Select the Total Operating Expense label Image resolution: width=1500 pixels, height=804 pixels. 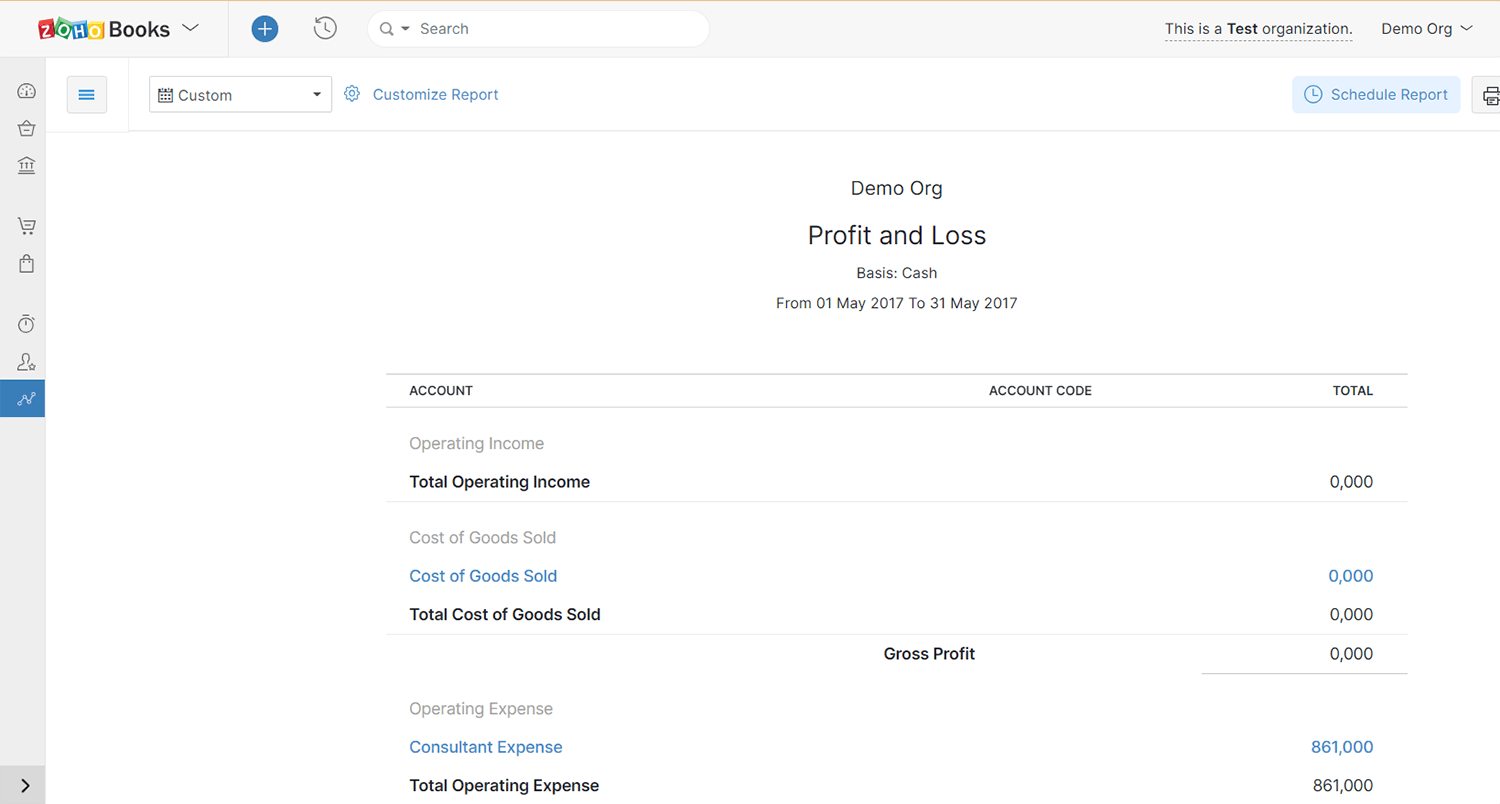pyautogui.click(x=504, y=786)
